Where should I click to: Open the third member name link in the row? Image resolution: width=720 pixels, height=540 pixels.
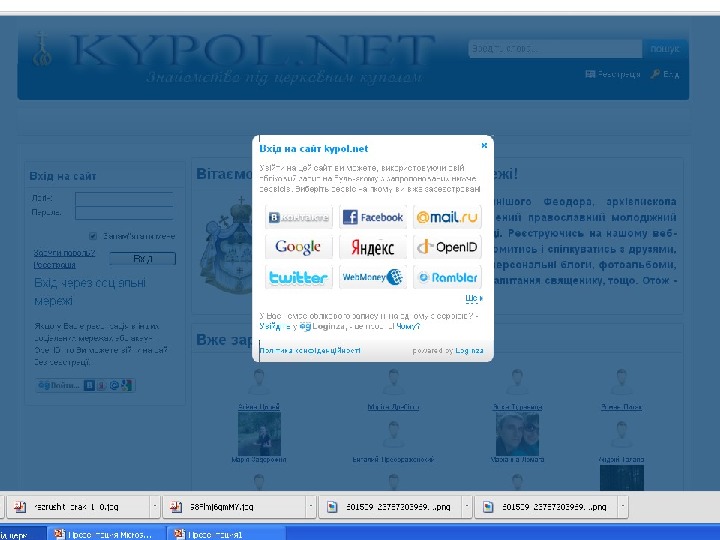pyautogui.click(x=517, y=407)
